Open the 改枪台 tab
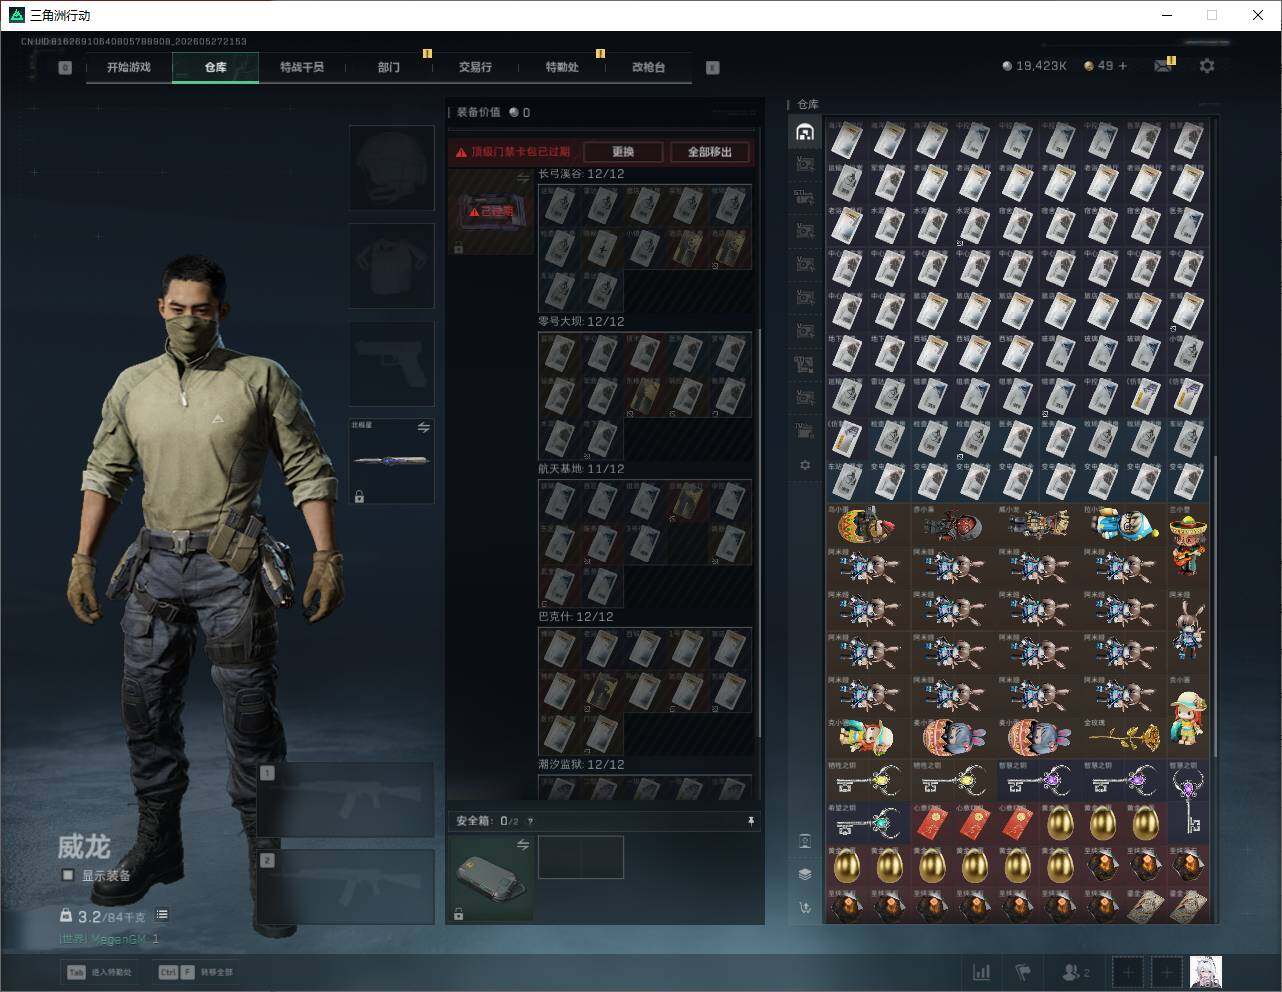This screenshot has width=1282, height=992. click(x=648, y=67)
